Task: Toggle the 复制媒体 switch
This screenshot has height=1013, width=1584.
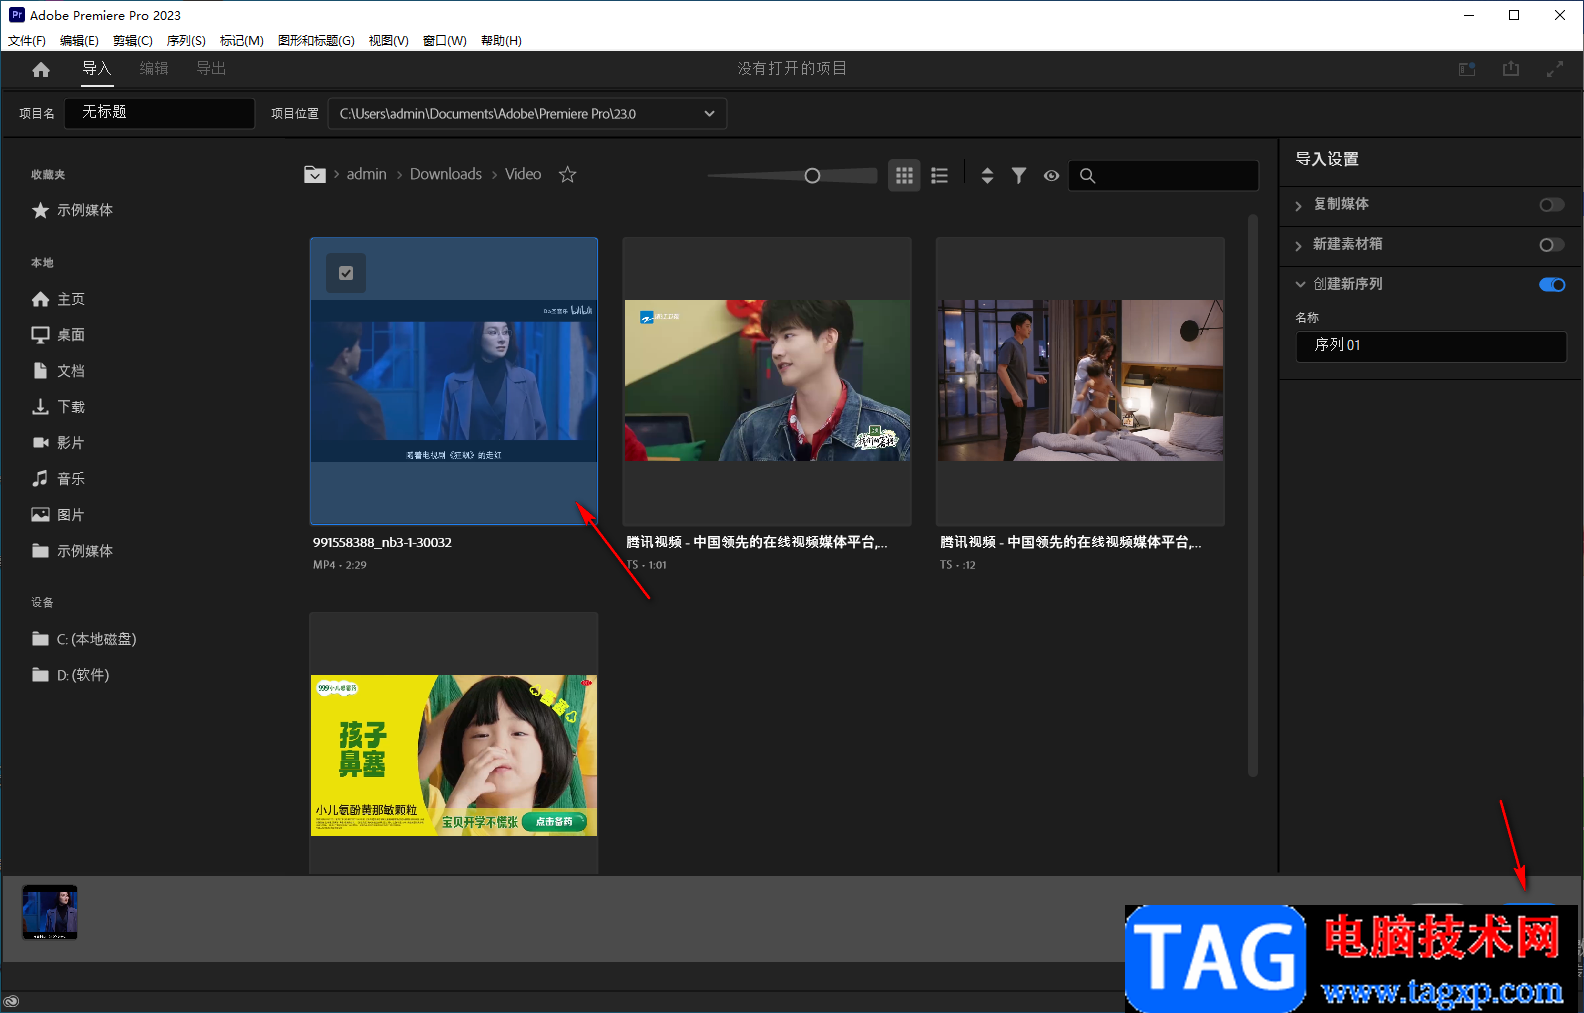Action: click(1551, 205)
